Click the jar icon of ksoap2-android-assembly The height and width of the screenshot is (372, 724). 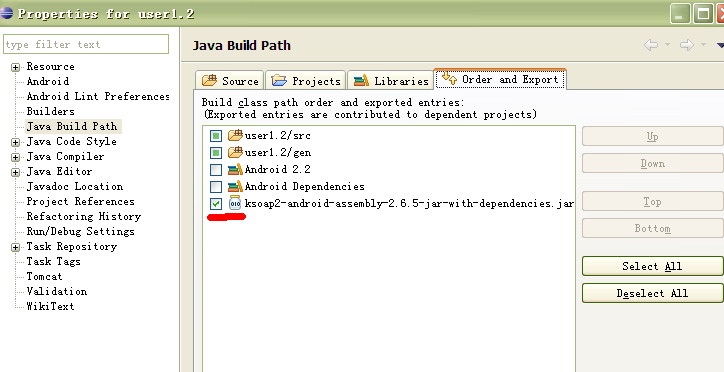click(235, 204)
